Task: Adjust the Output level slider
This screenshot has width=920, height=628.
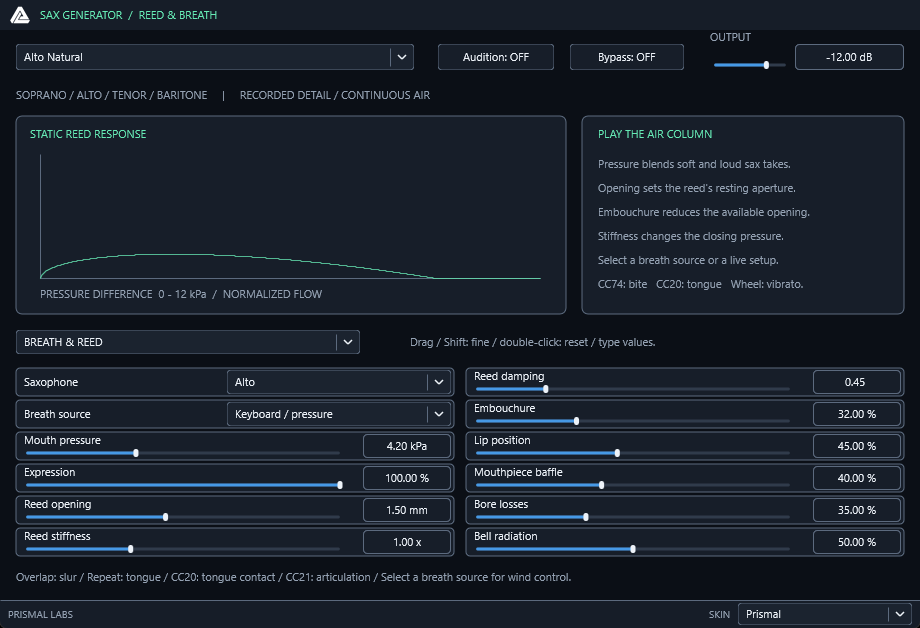Action: (749, 65)
